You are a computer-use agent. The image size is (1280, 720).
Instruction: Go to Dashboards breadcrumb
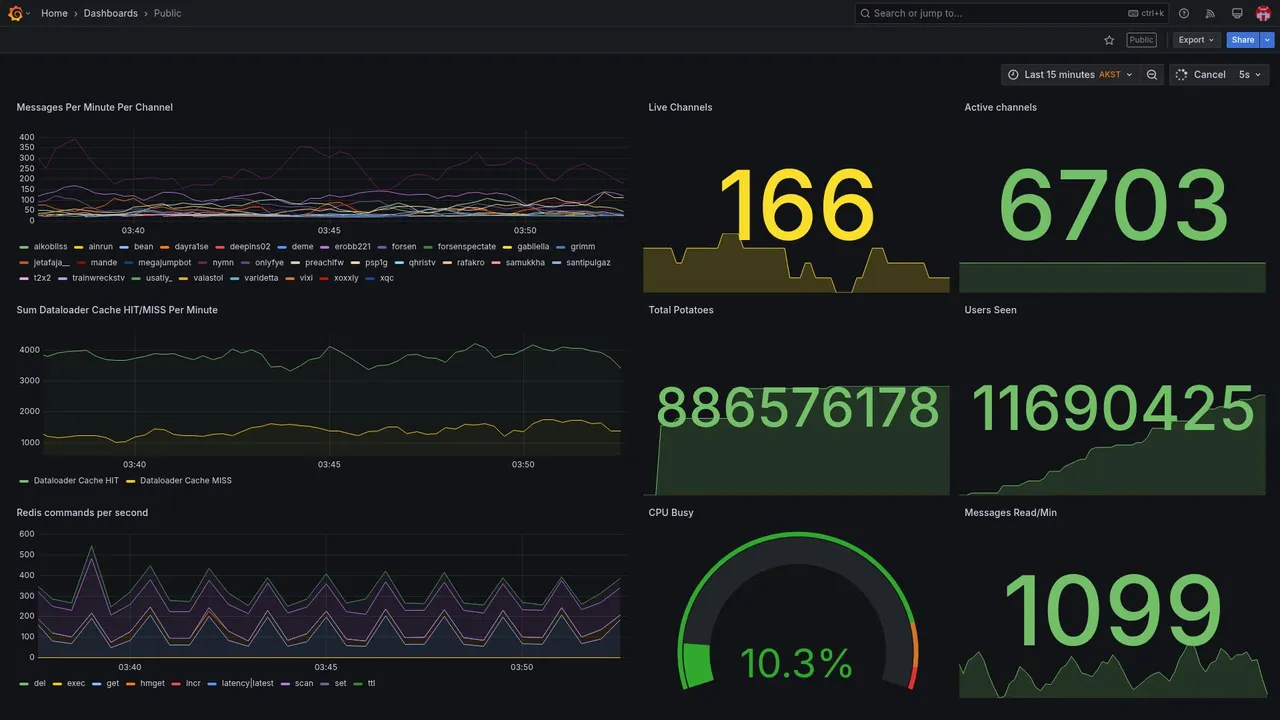111,13
